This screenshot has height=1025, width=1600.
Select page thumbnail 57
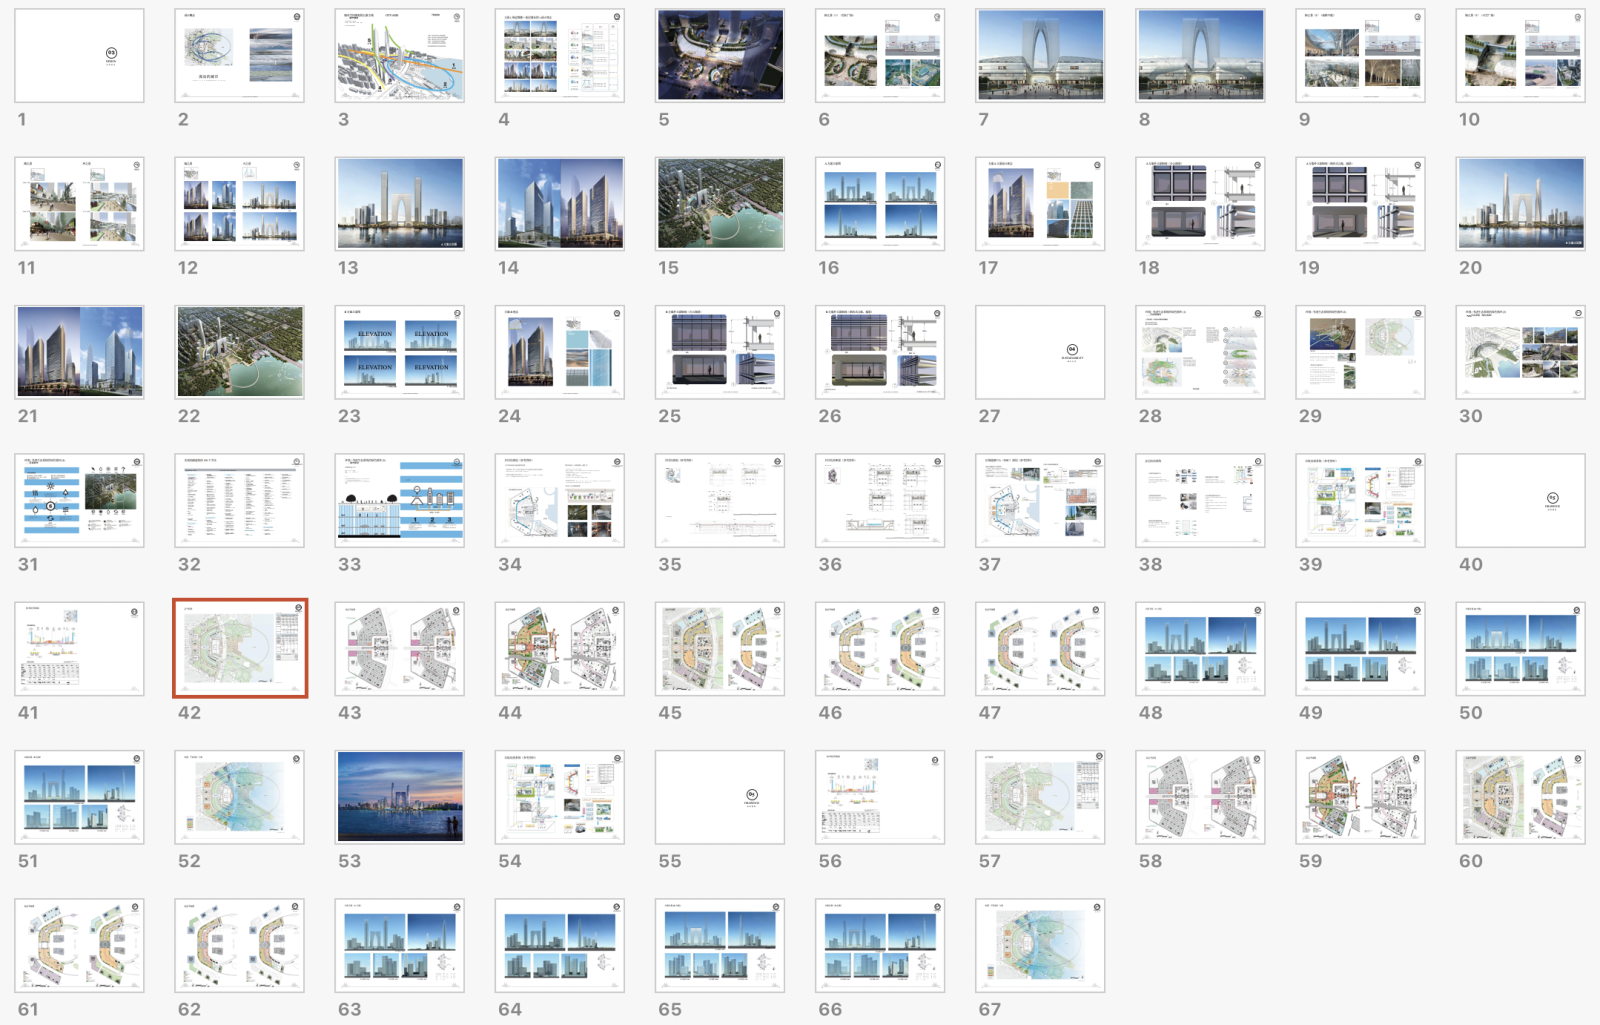tap(1040, 797)
